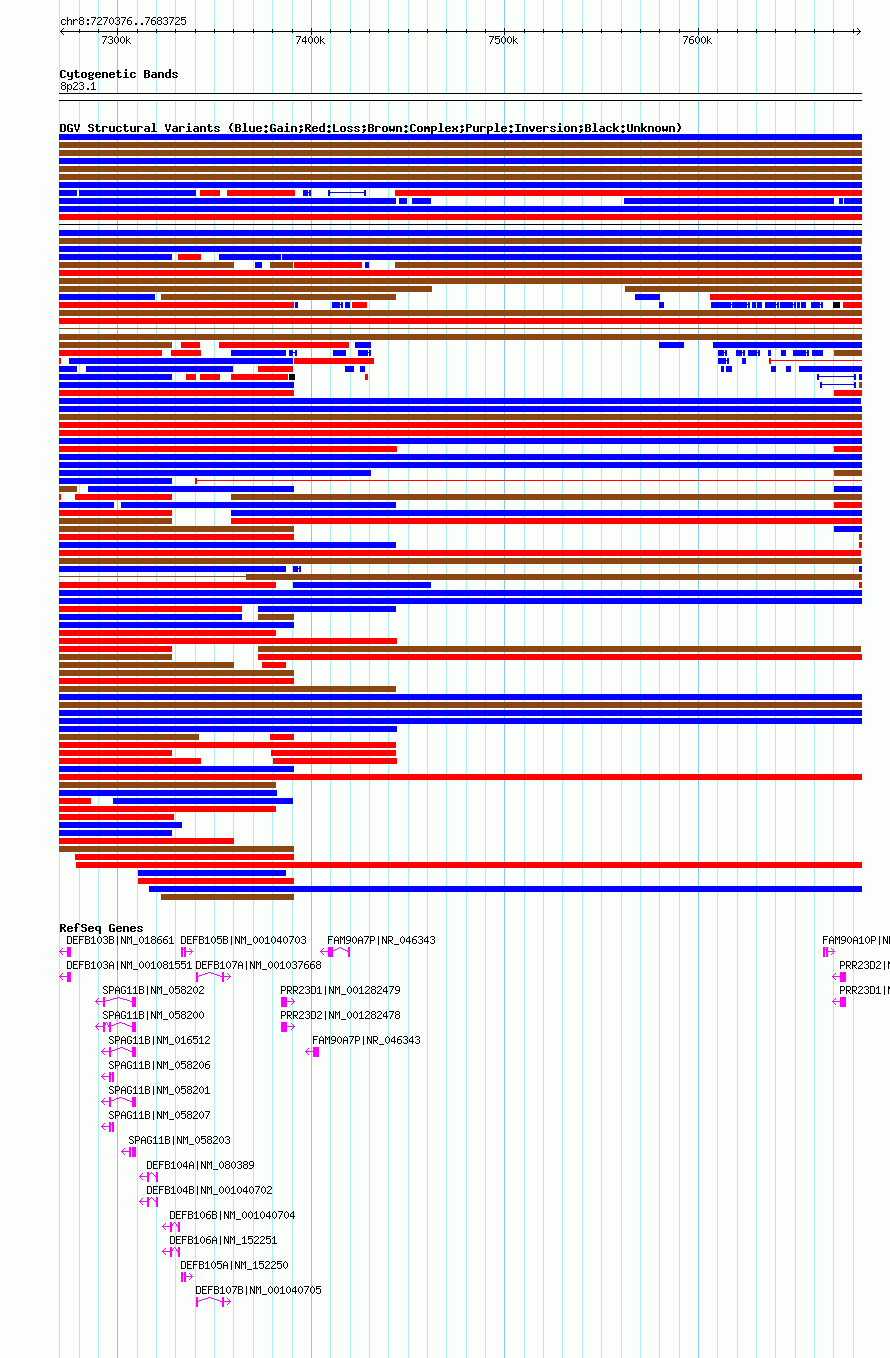The height and width of the screenshot is (1358, 890).
Task: Click magenta gene glyph below DEFB107B|NM_001040705
Action: click(213, 1302)
